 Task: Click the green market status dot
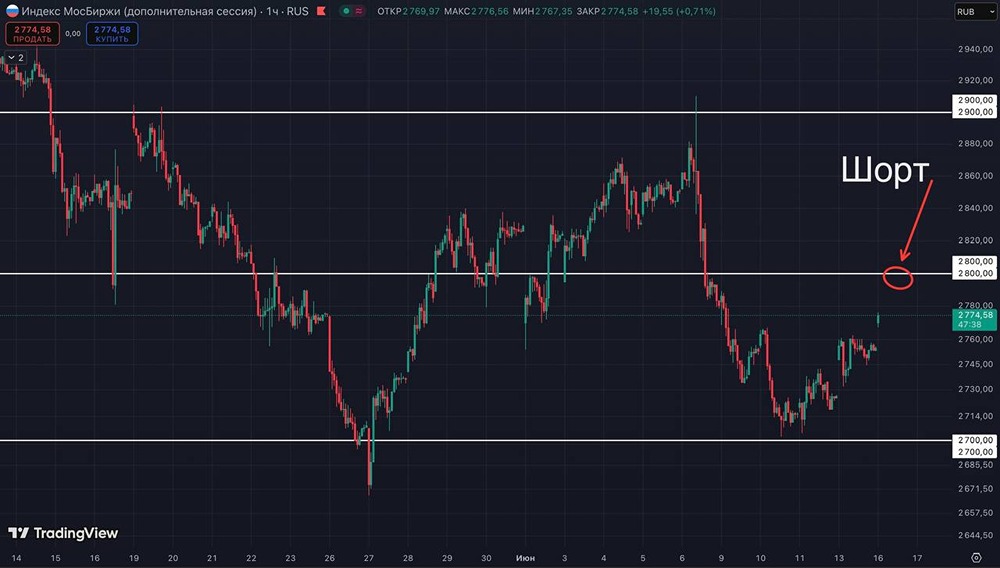(x=346, y=11)
